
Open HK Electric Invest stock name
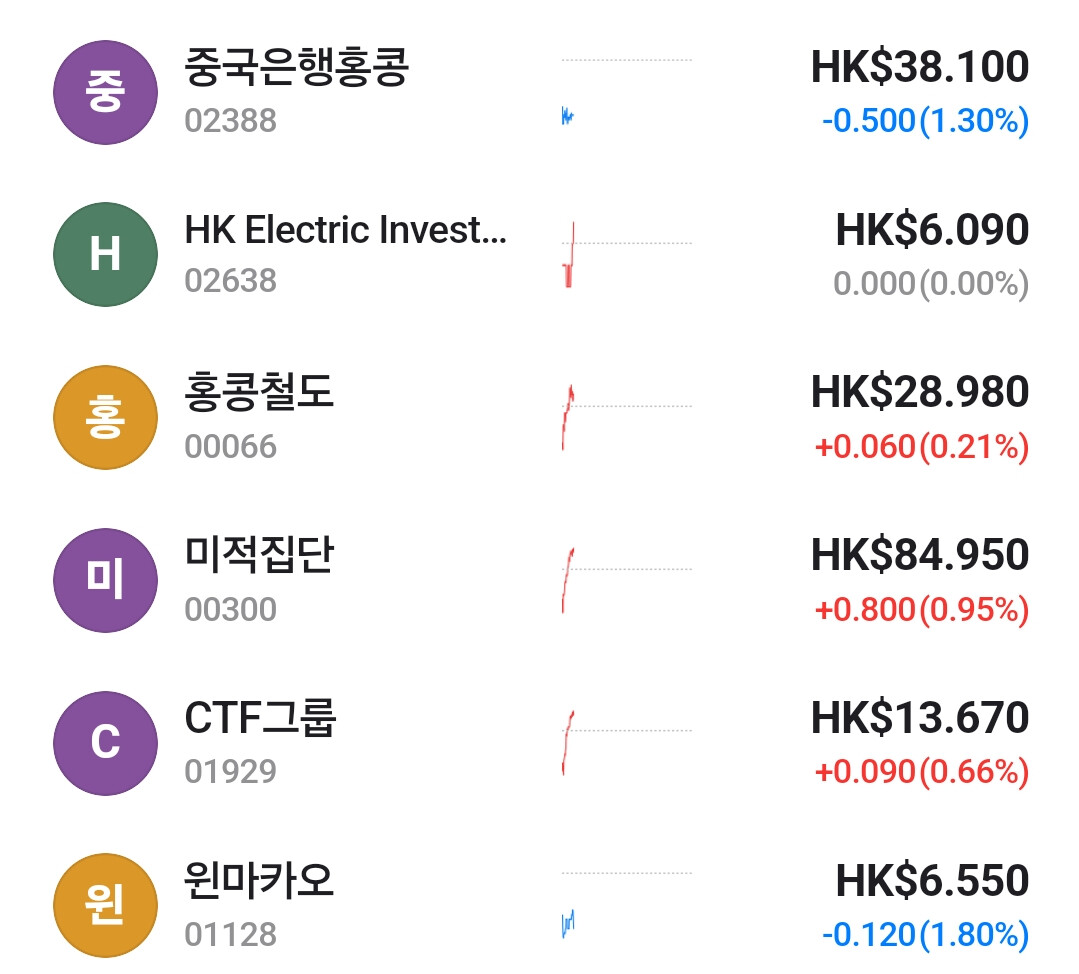point(346,231)
